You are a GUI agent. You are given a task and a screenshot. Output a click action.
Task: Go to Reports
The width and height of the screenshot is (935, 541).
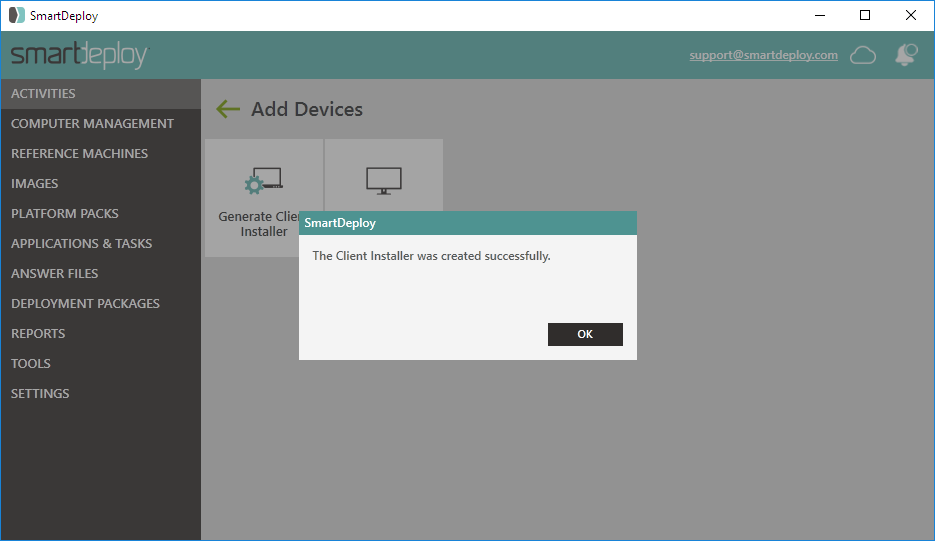(x=101, y=333)
